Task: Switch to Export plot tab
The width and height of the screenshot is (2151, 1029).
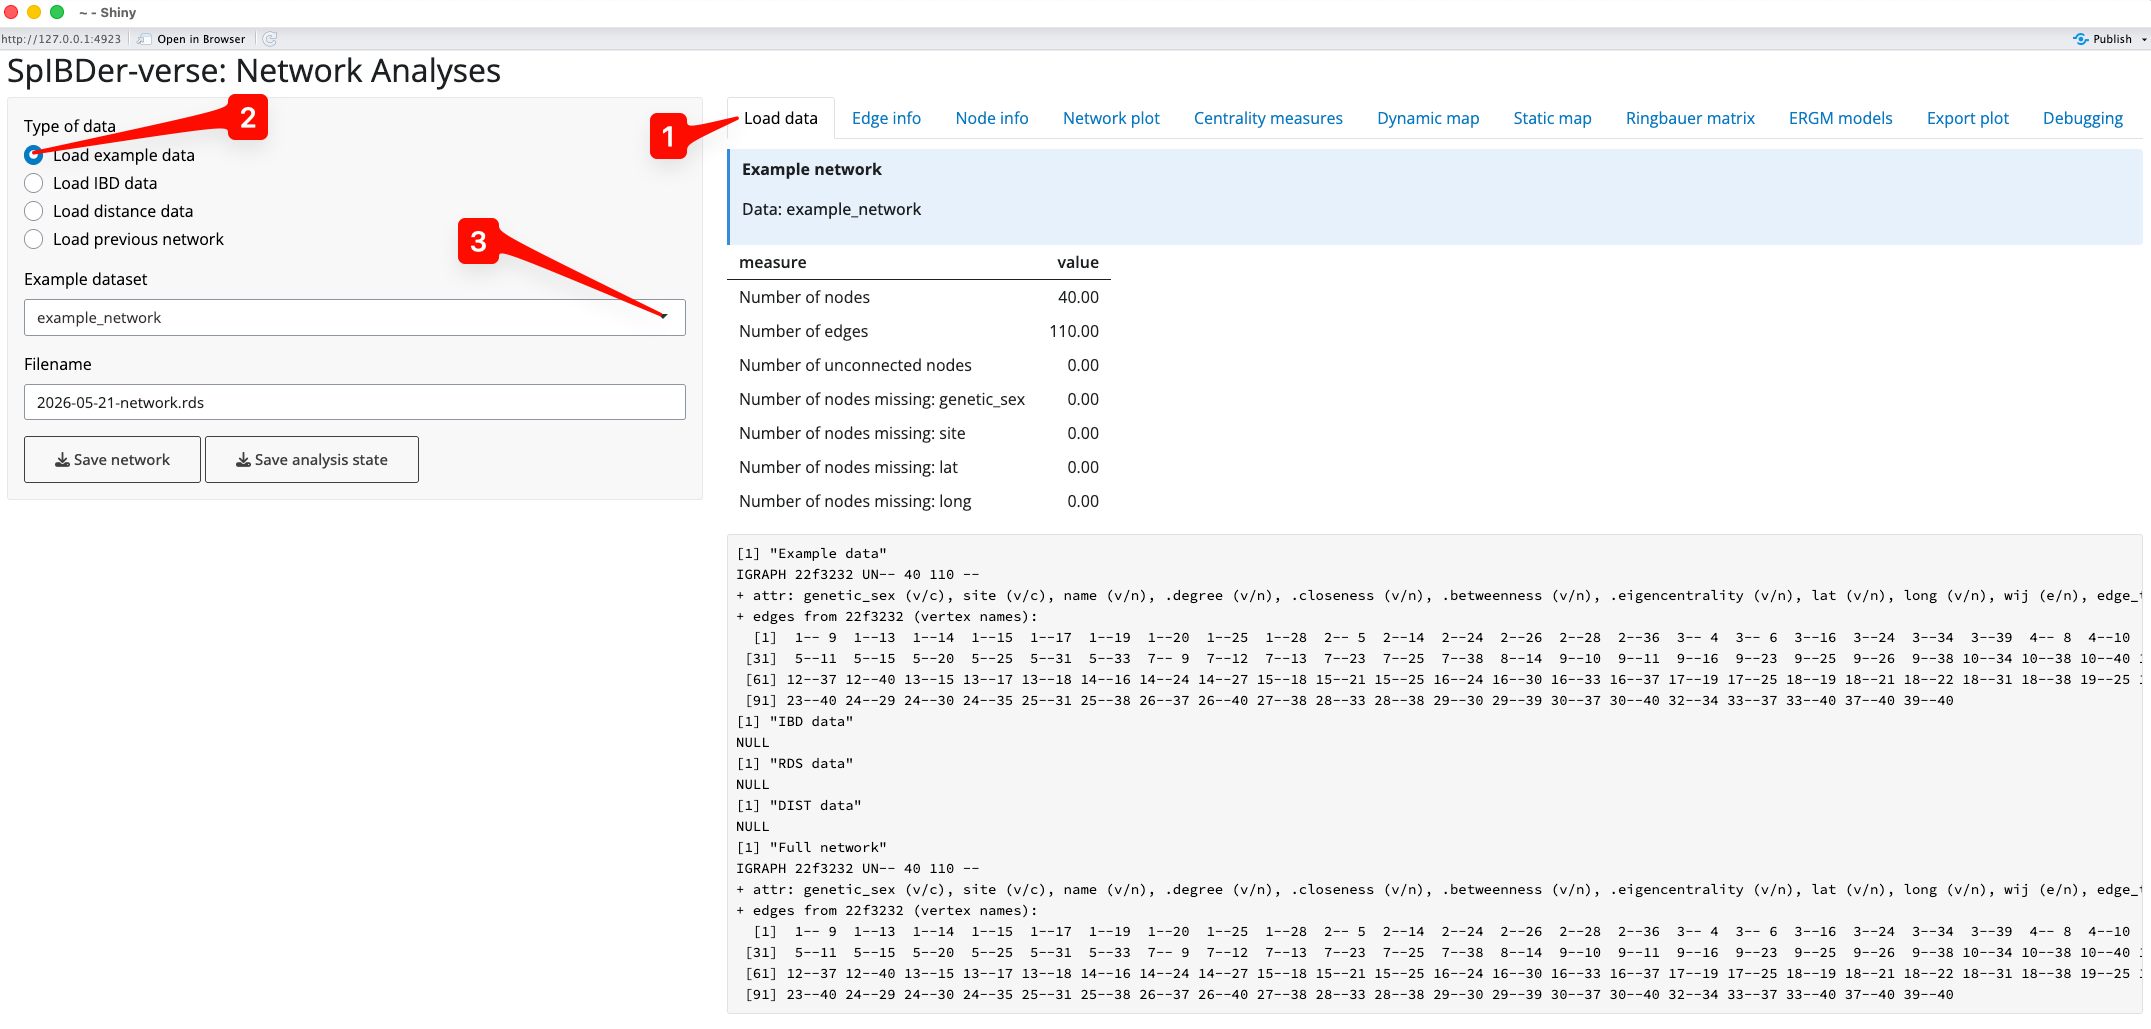Action: pos(1967,118)
